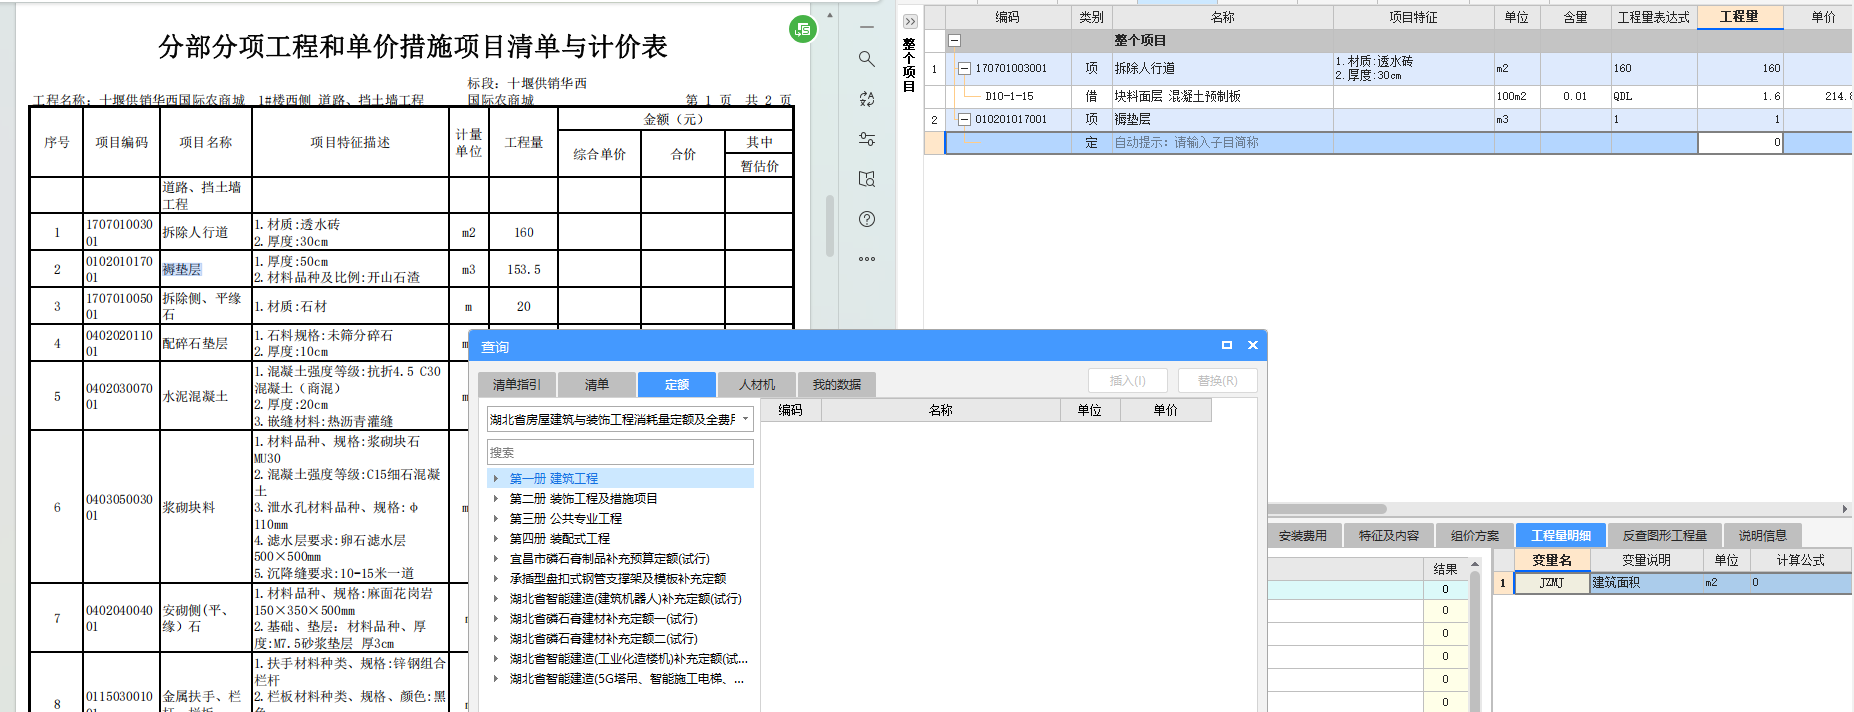
Task: Switch to 定额 tab
Action: [677, 384]
